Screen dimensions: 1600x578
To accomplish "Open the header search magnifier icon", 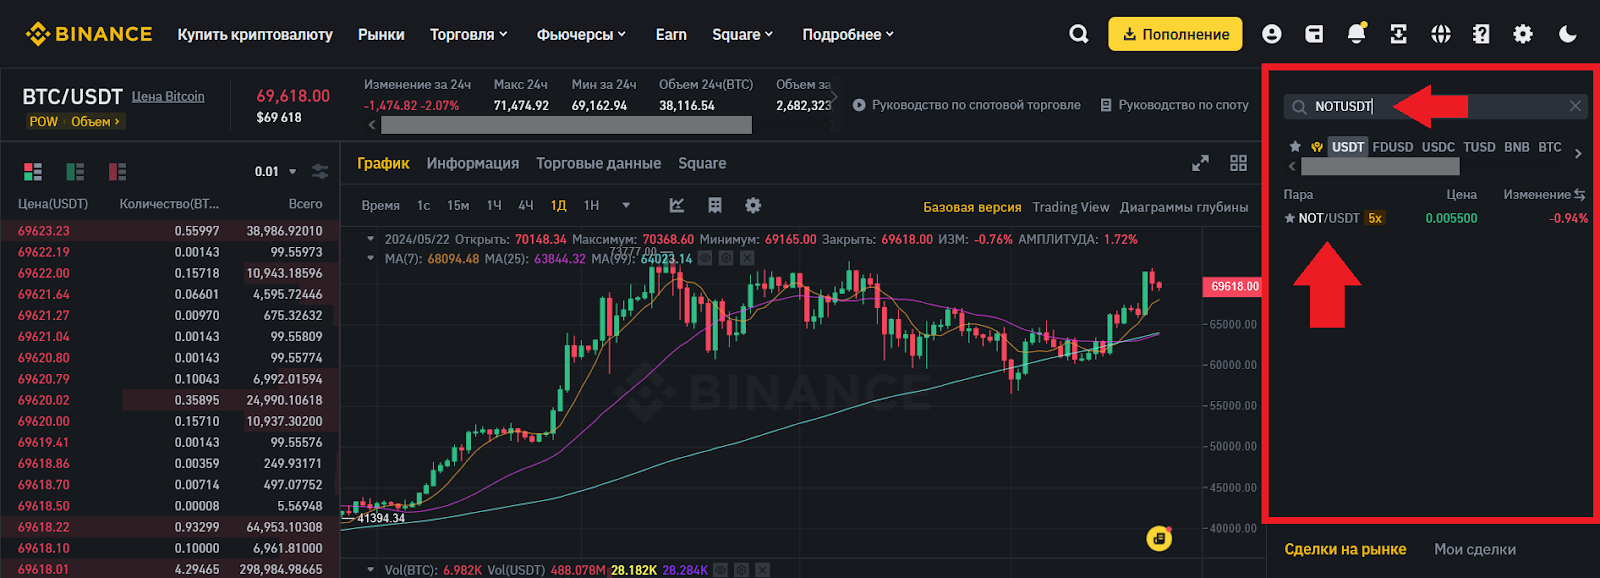I will pos(1078,34).
